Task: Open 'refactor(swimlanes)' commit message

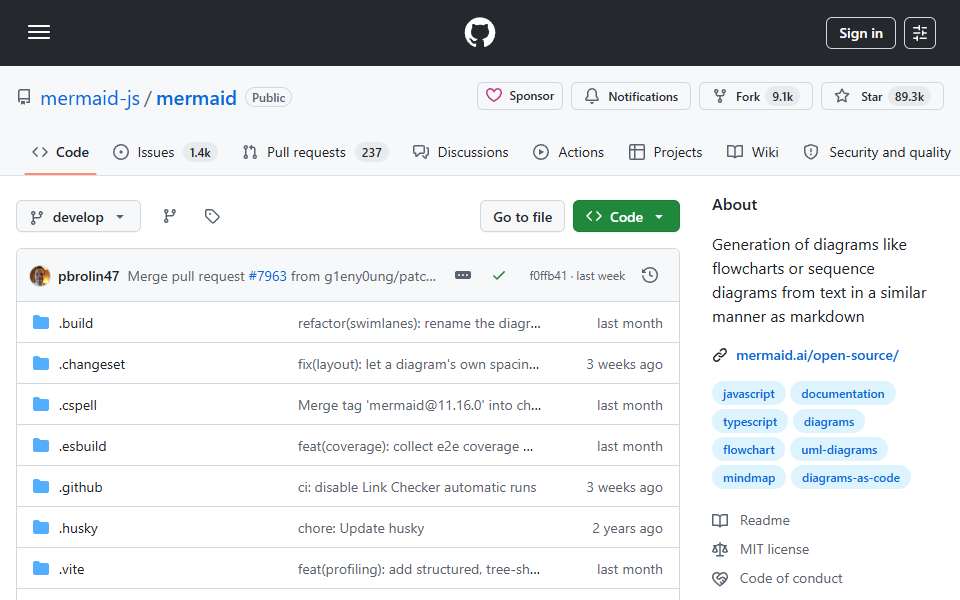Action: click(419, 323)
